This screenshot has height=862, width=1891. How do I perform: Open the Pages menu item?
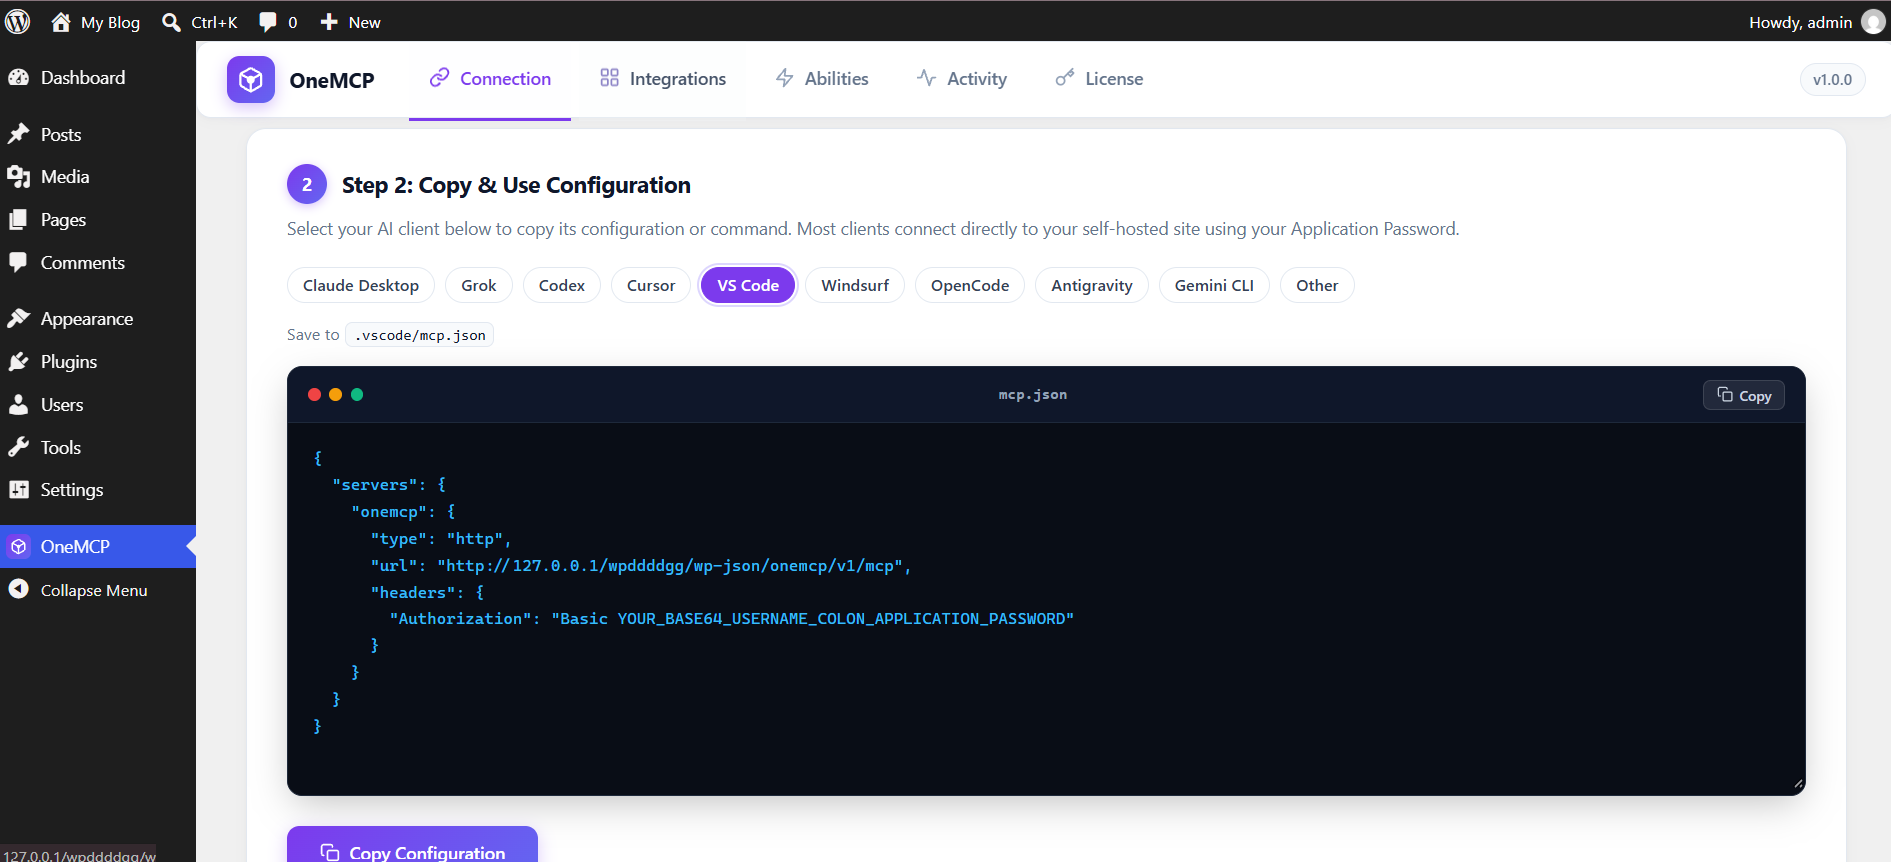98,220
